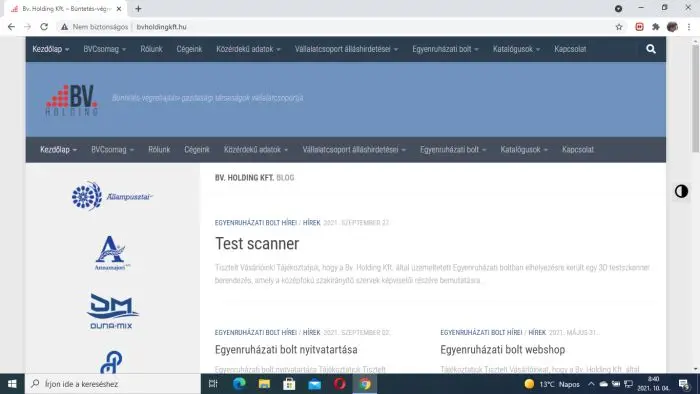Open the Test scanner article
The width and height of the screenshot is (700, 394).
pyautogui.click(x=257, y=244)
